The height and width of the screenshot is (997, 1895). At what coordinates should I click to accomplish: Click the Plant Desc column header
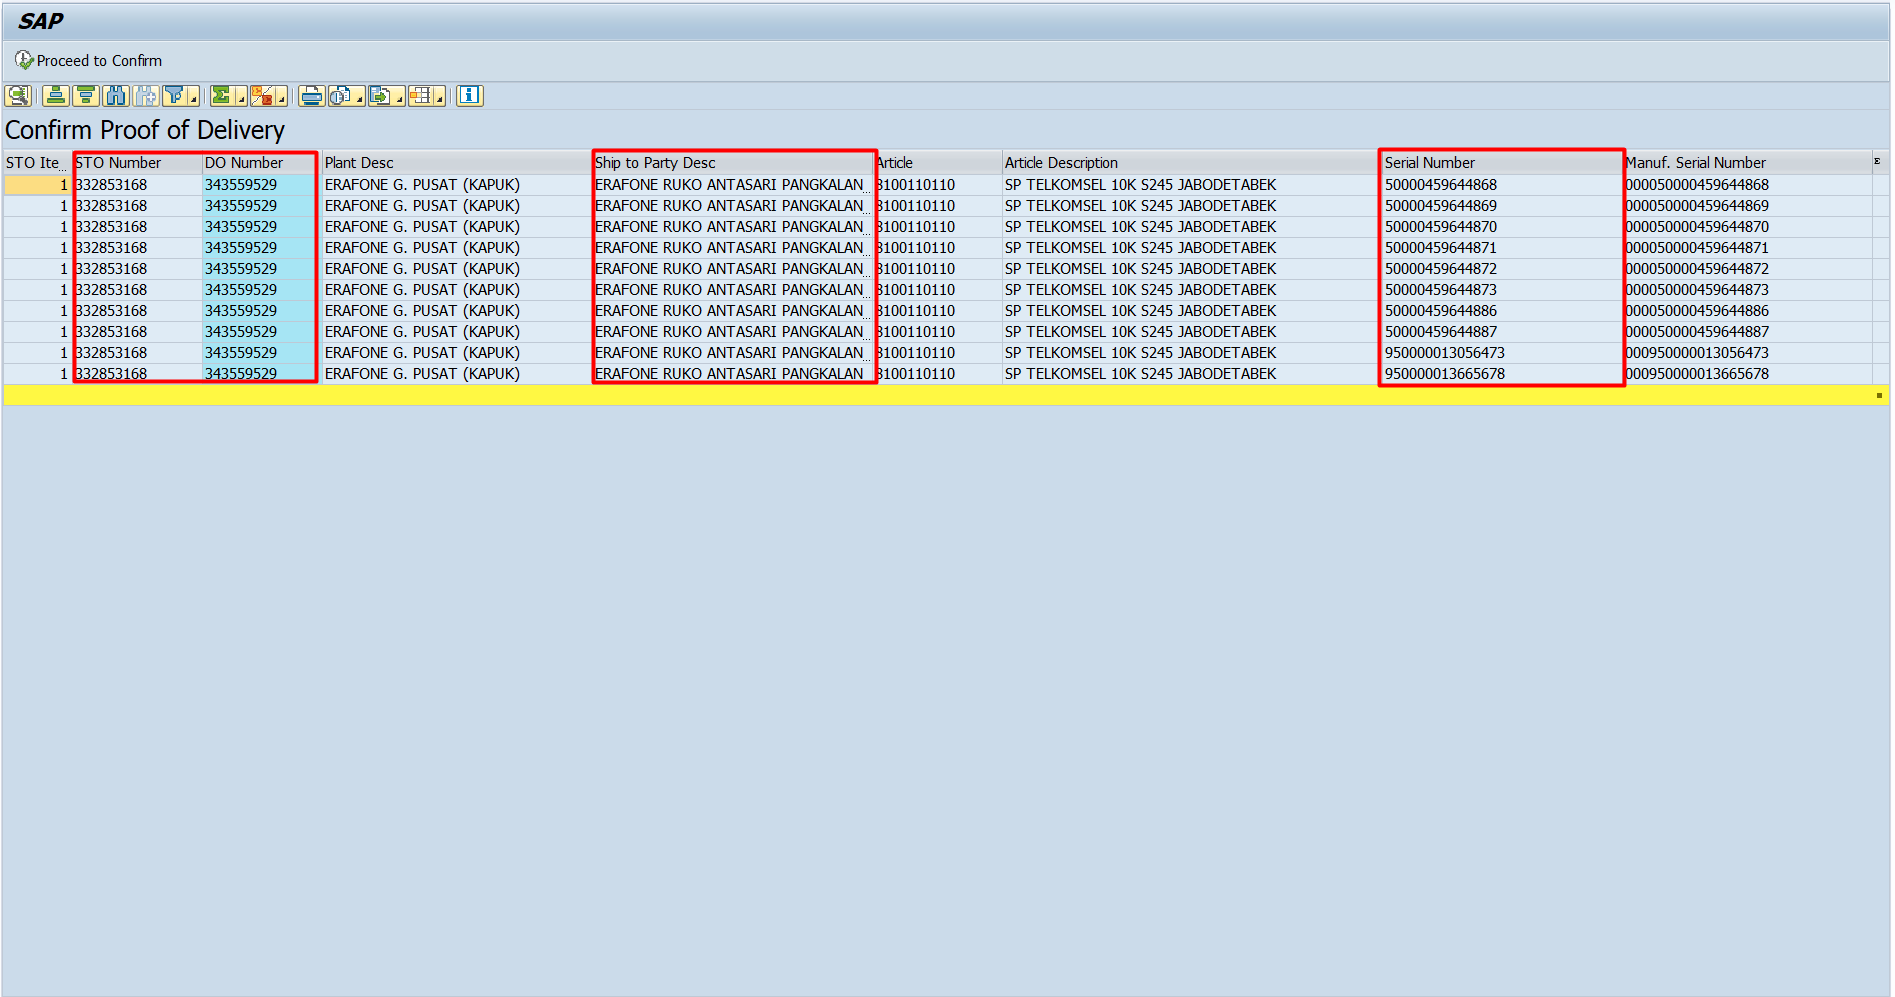[x=359, y=163]
